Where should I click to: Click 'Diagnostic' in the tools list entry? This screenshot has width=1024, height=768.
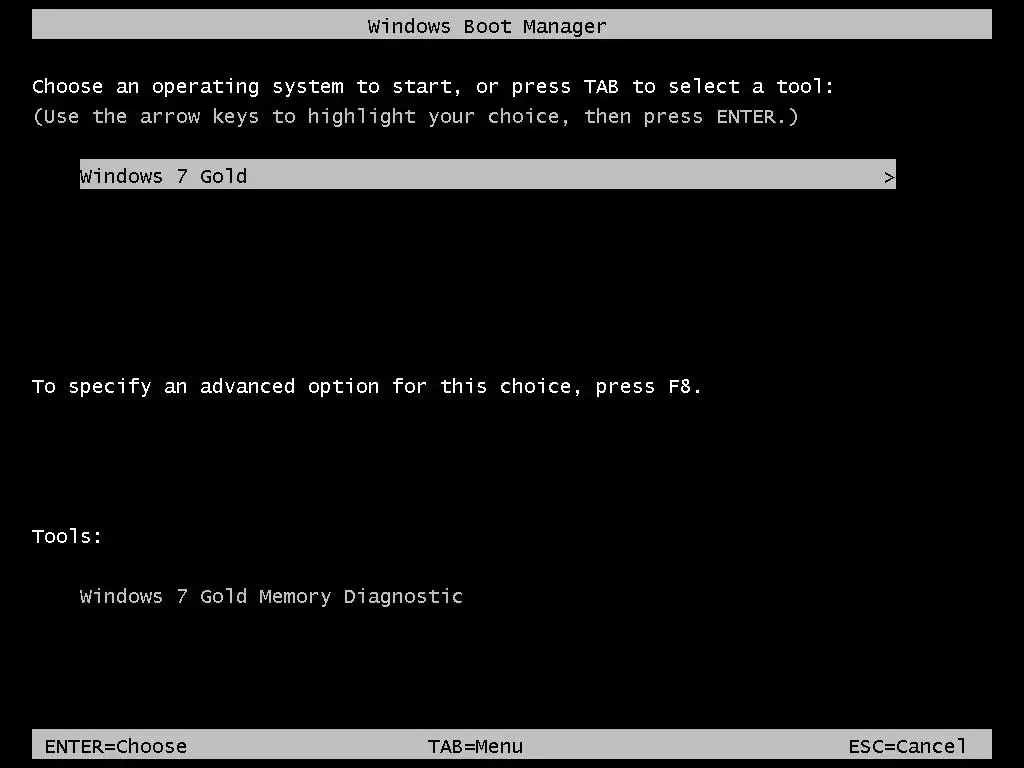coord(403,597)
